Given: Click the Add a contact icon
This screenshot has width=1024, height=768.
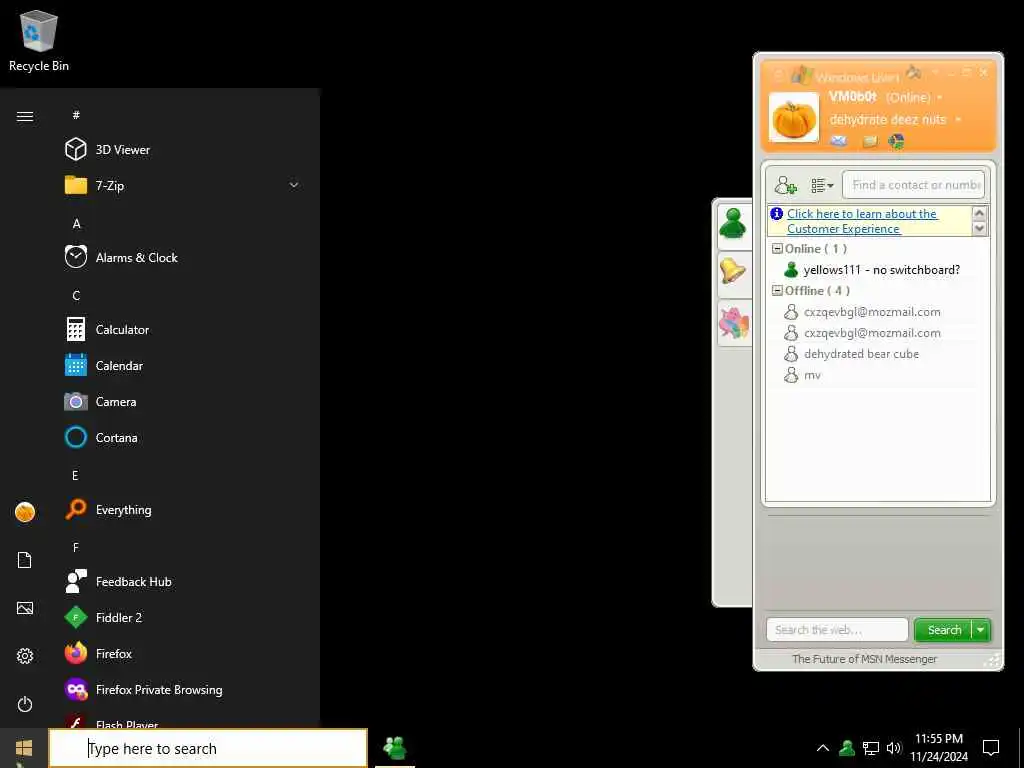Looking at the screenshot, I should 786,185.
